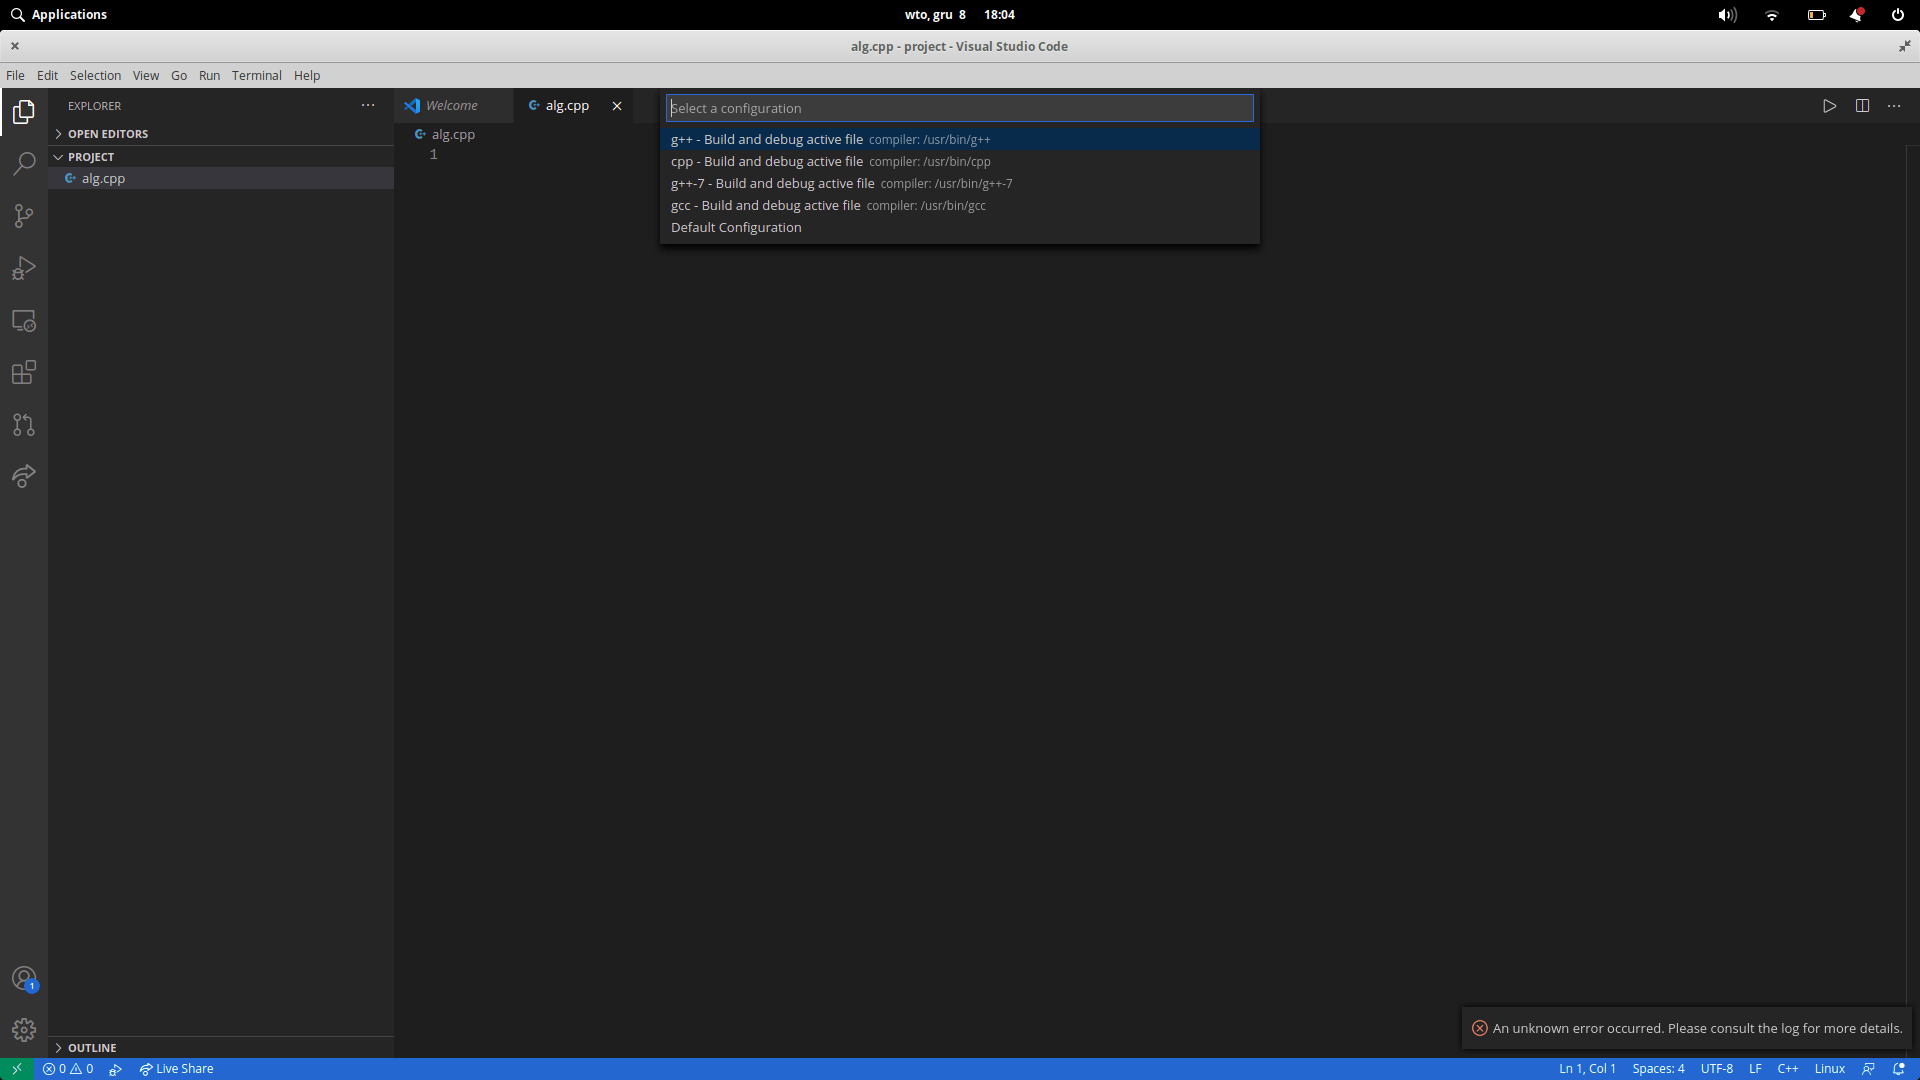1920x1080 pixels.
Task: Open editor More Actions ellipsis
Action: [x=1894, y=106]
